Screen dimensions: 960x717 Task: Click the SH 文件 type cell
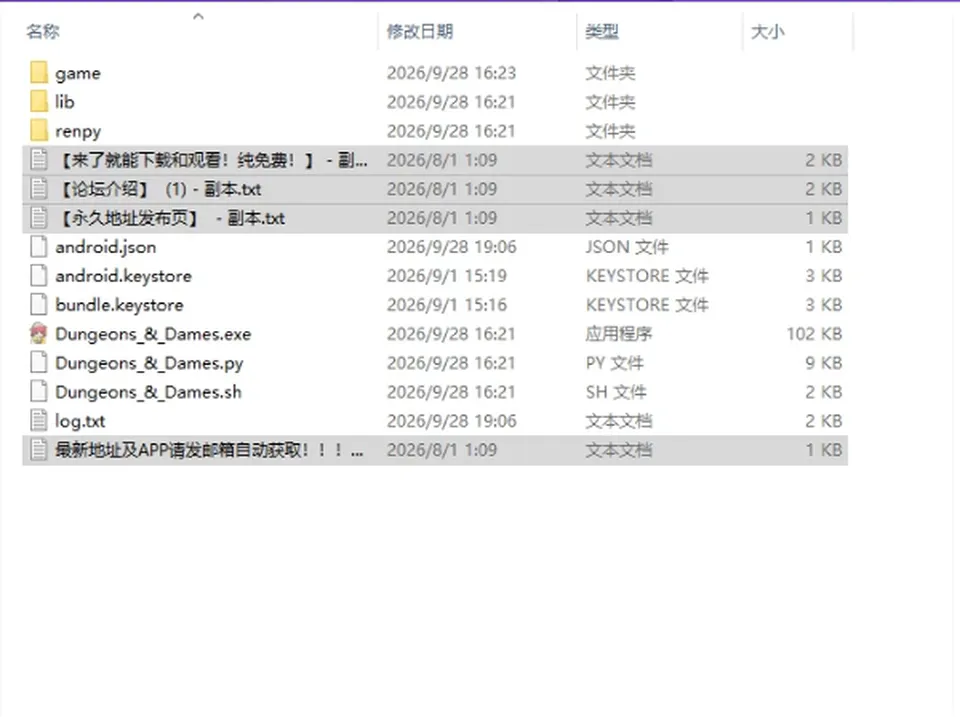pos(616,392)
